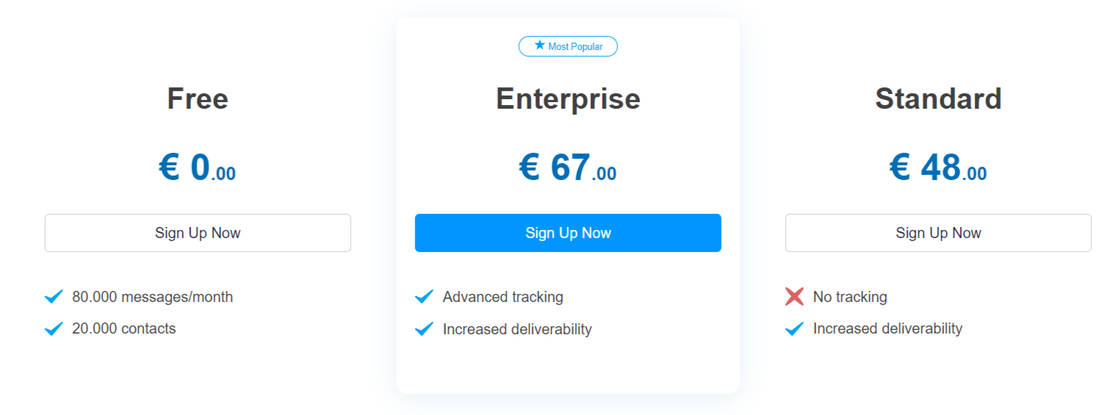This screenshot has height=415, width=1108.
Task: Click checkmark beside Advanced tracking
Action: 424,297
